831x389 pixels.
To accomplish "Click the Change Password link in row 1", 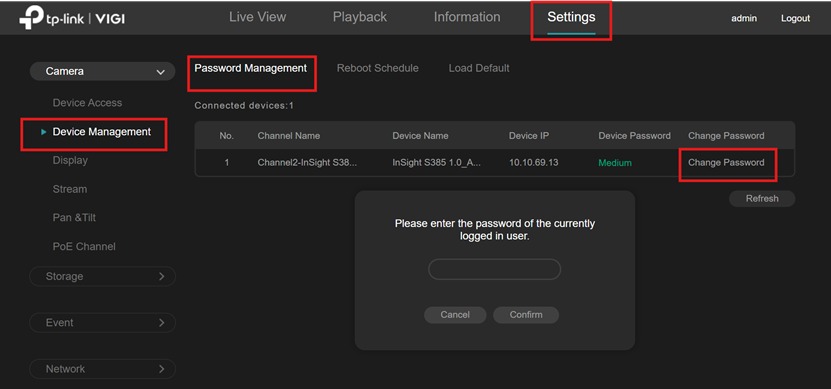I will (x=726, y=163).
